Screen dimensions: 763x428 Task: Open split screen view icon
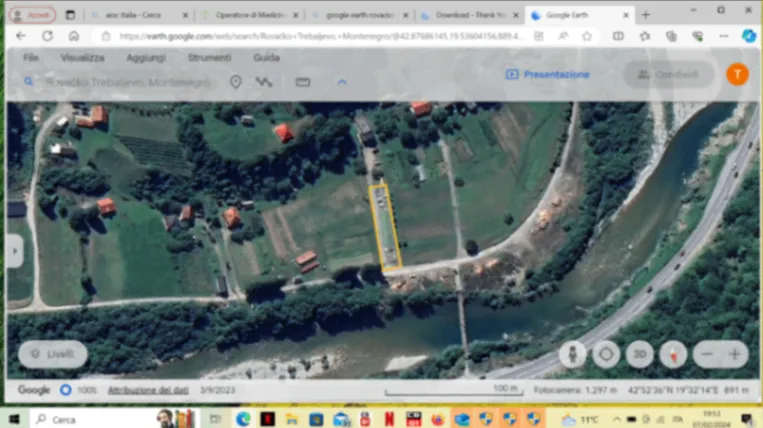point(618,36)
